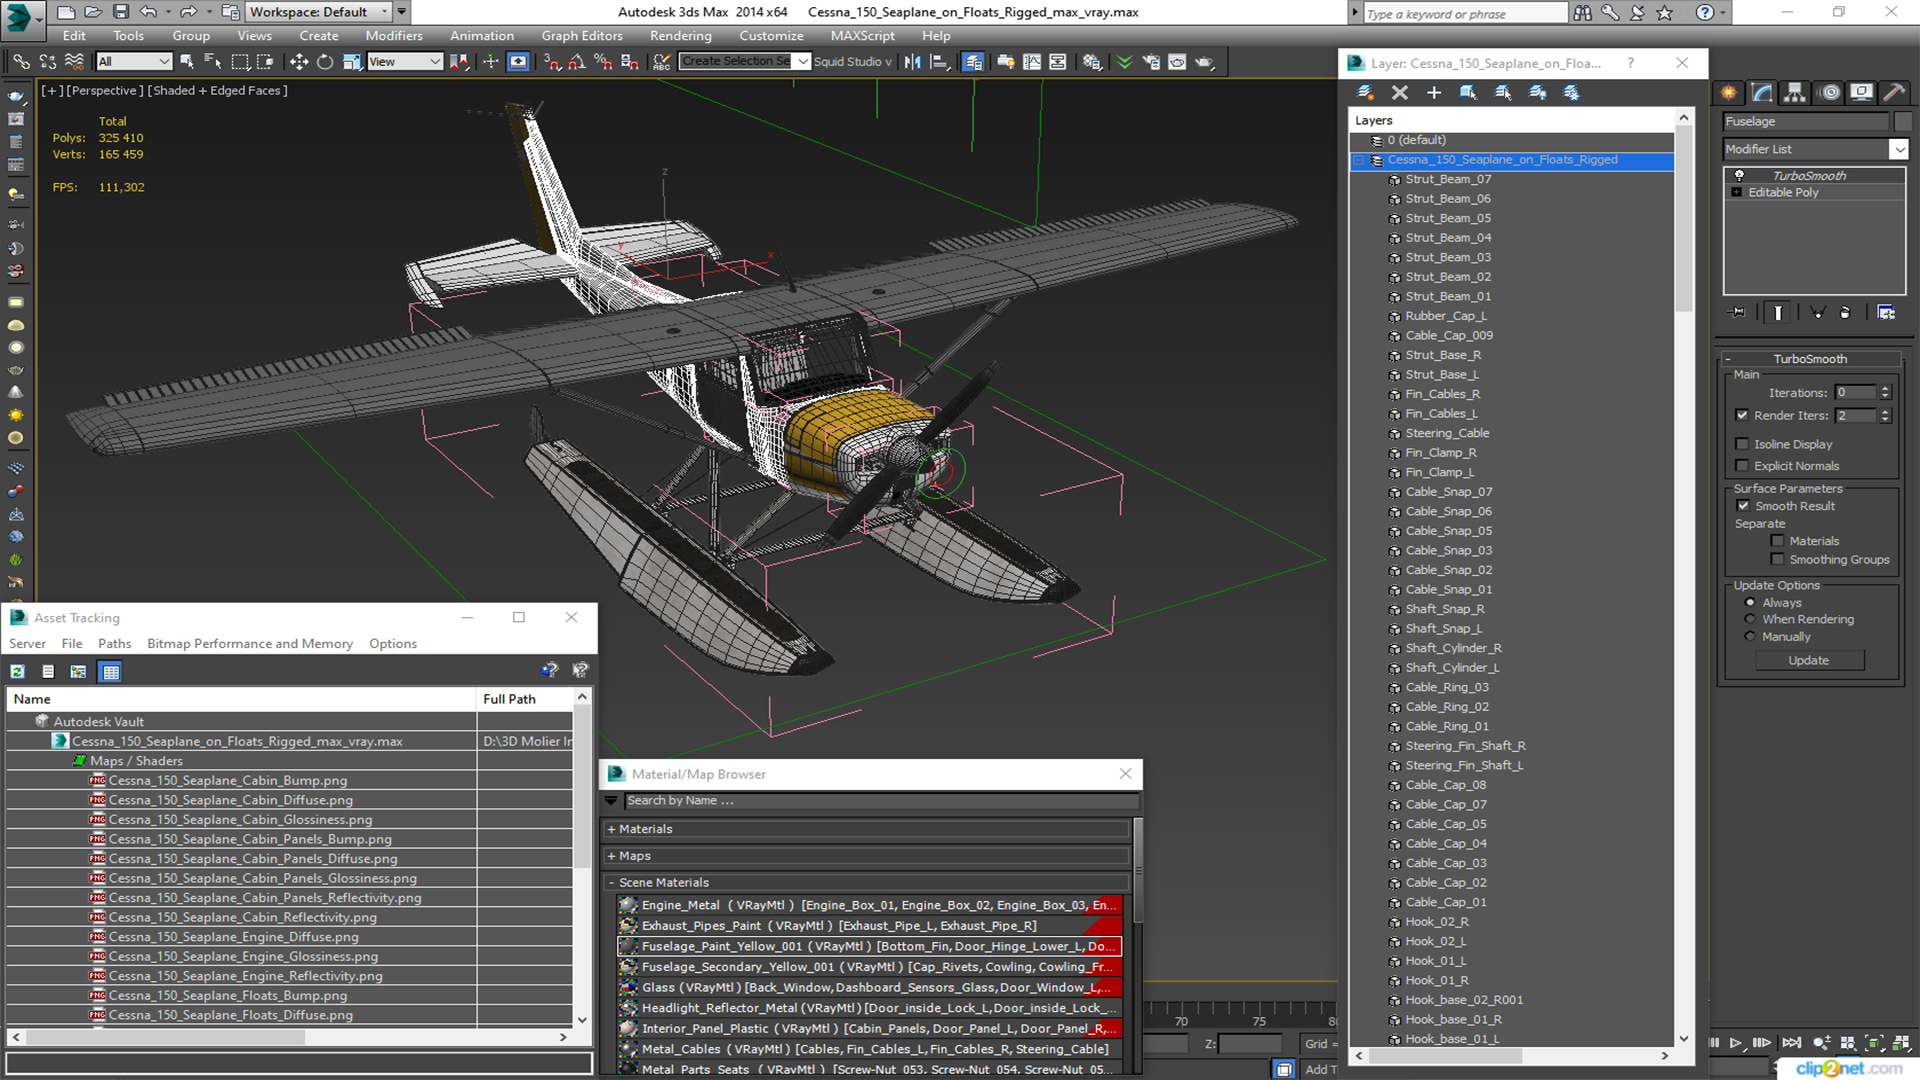Select the Always update option
The height and width of the screenshot is (1080, 1920).
(x=1750, y=603)
